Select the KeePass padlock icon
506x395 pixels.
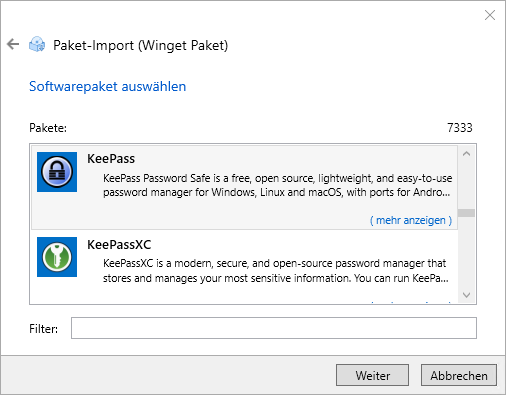[x=57, y=172]
